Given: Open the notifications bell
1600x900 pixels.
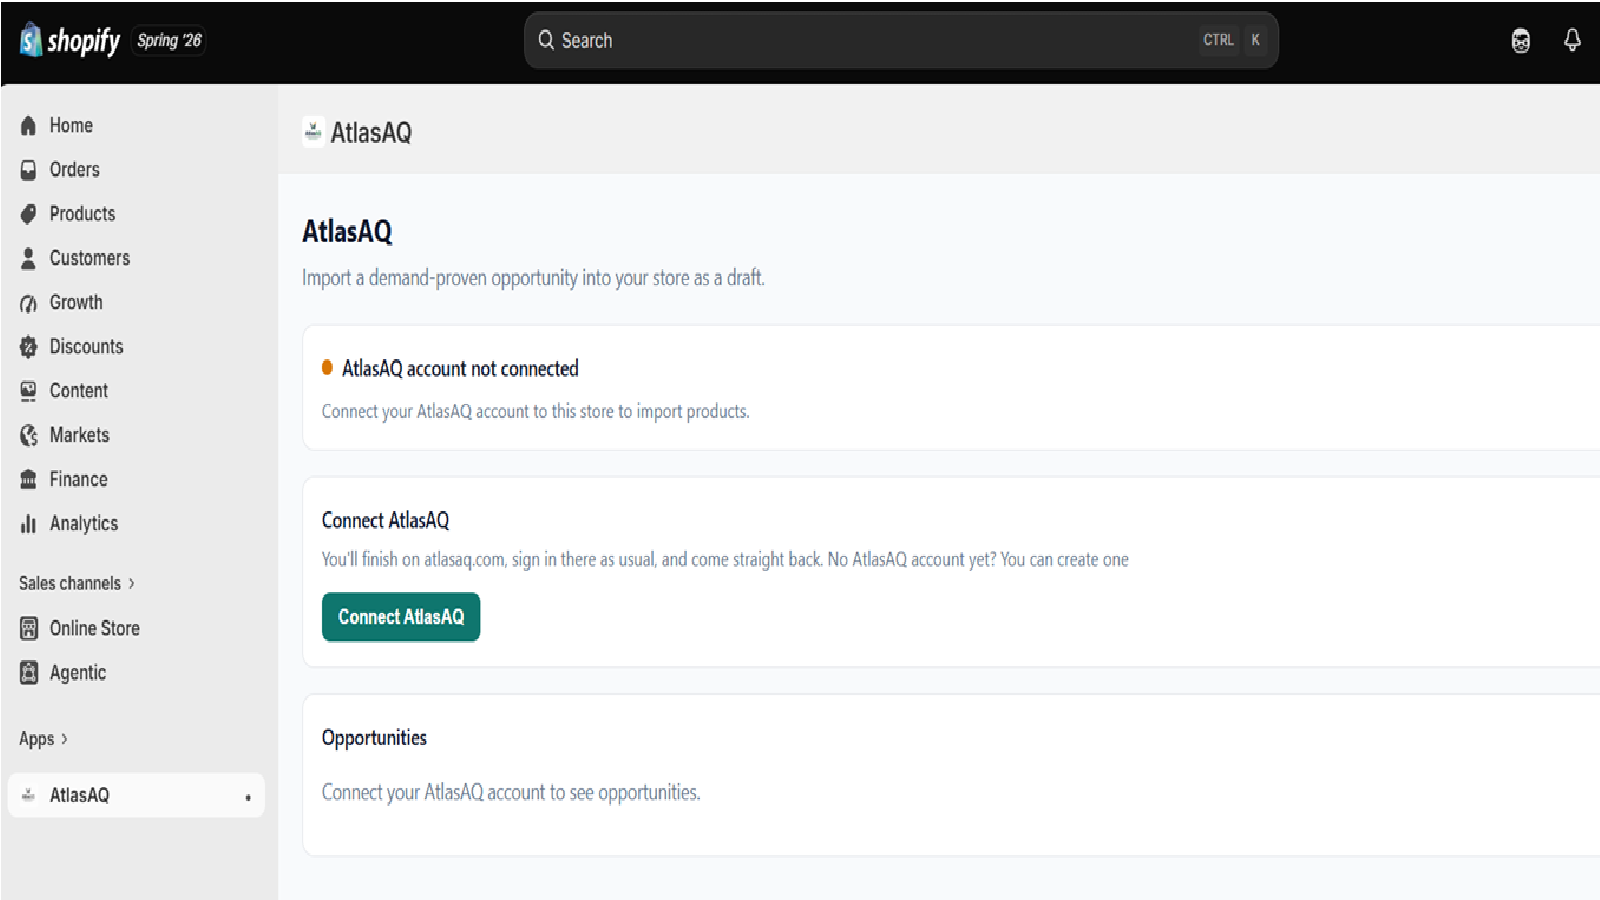Looking at the screenshot, I should [1572, 40].
